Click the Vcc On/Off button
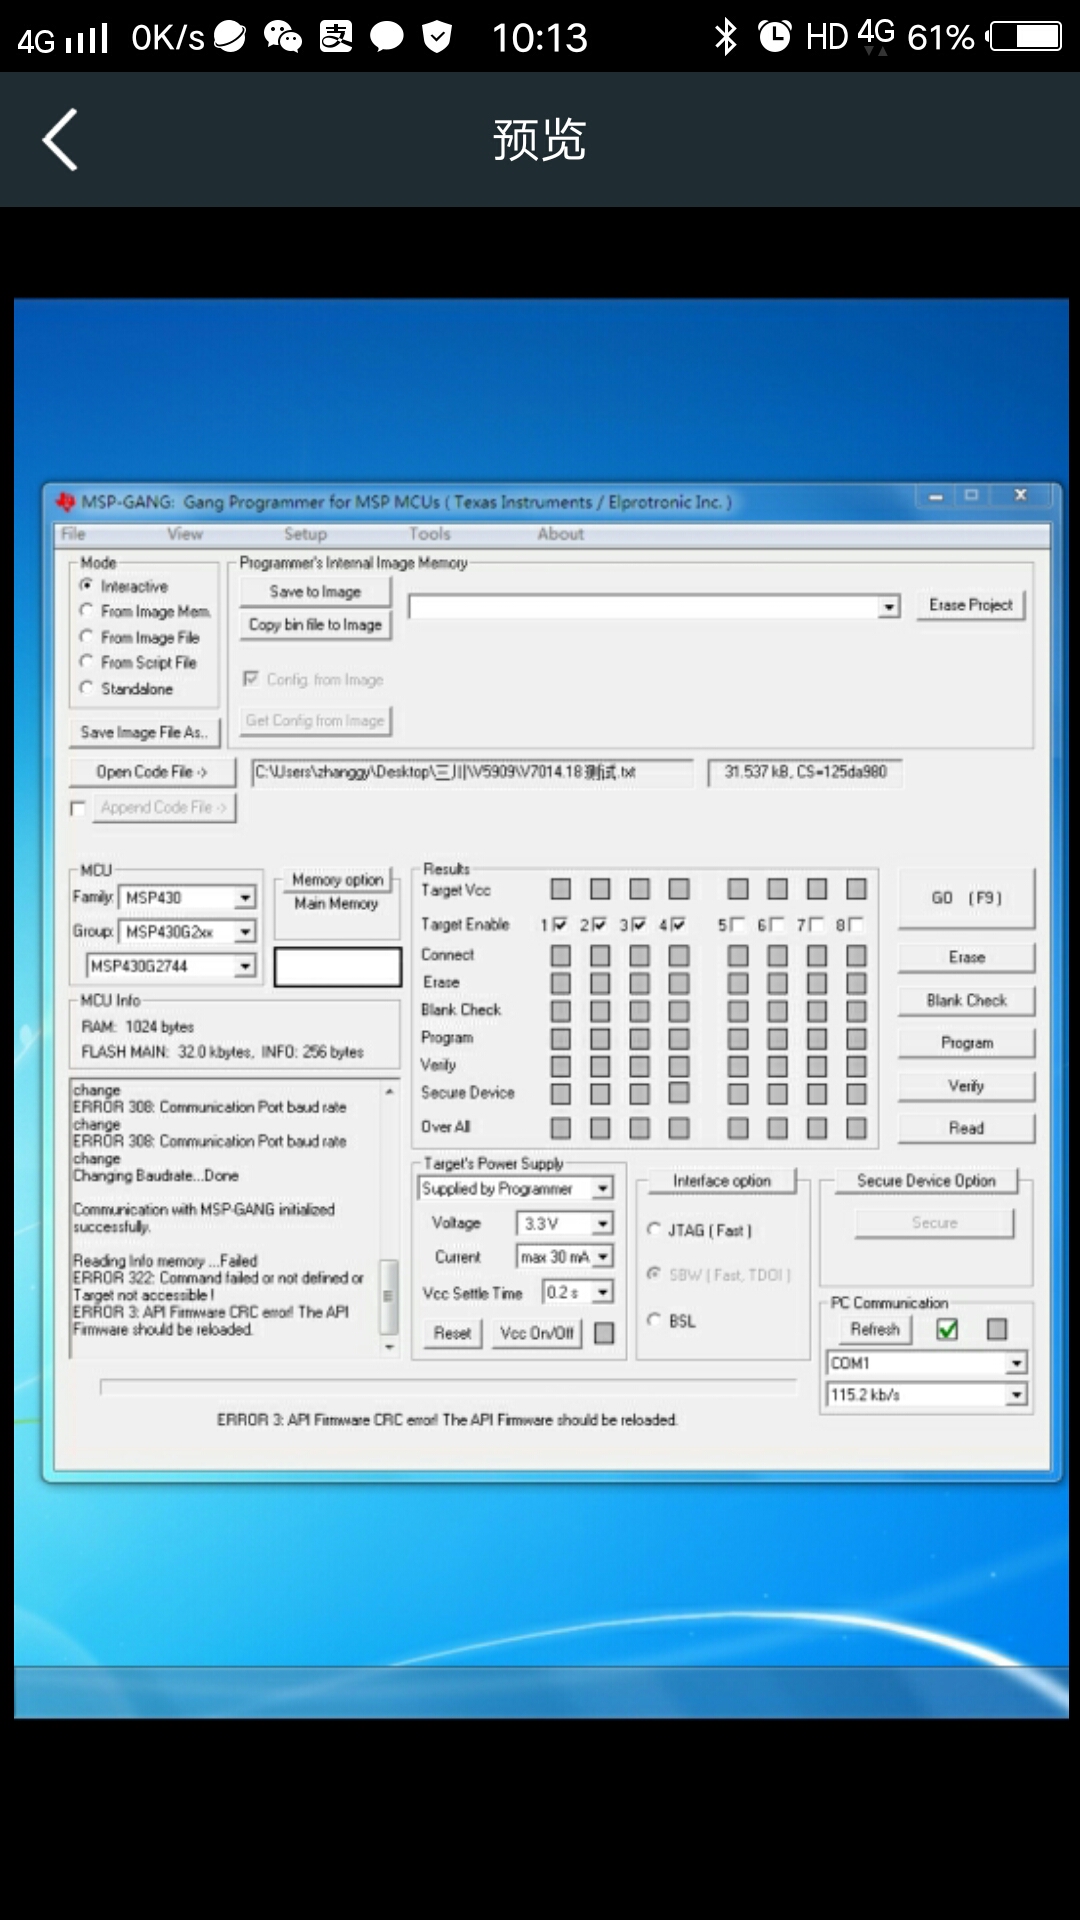The height and width of the screenshot is (1920, 1080). [537, 1333]
